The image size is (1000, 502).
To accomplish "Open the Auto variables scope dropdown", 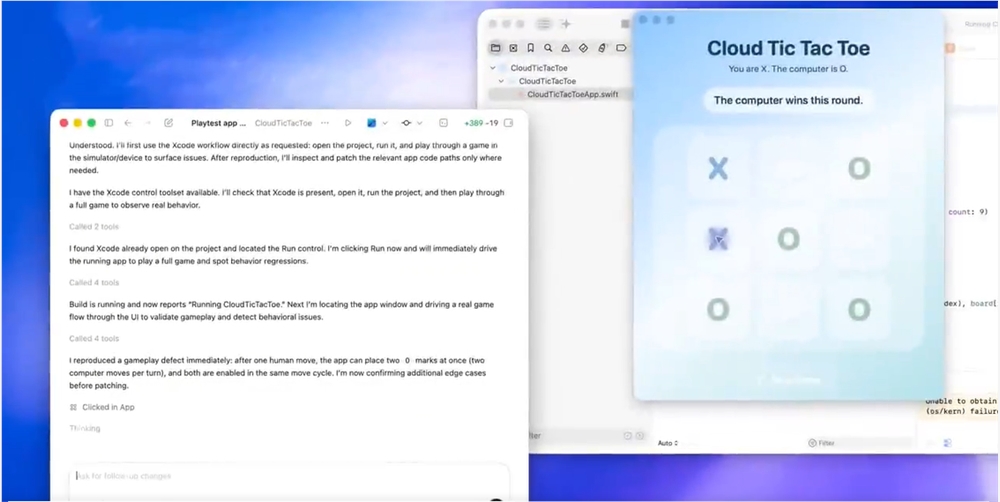I will coord(668,443).
